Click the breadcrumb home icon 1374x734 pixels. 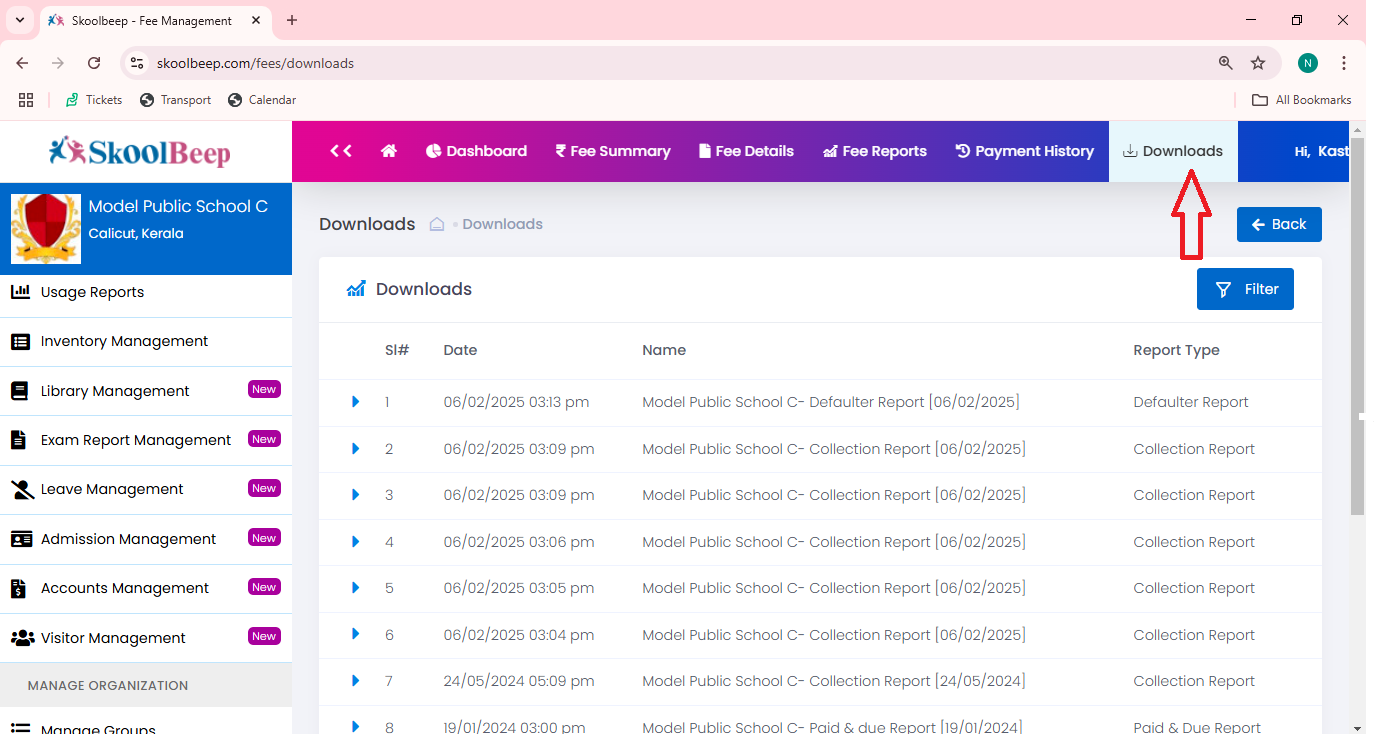pos(436,224)
